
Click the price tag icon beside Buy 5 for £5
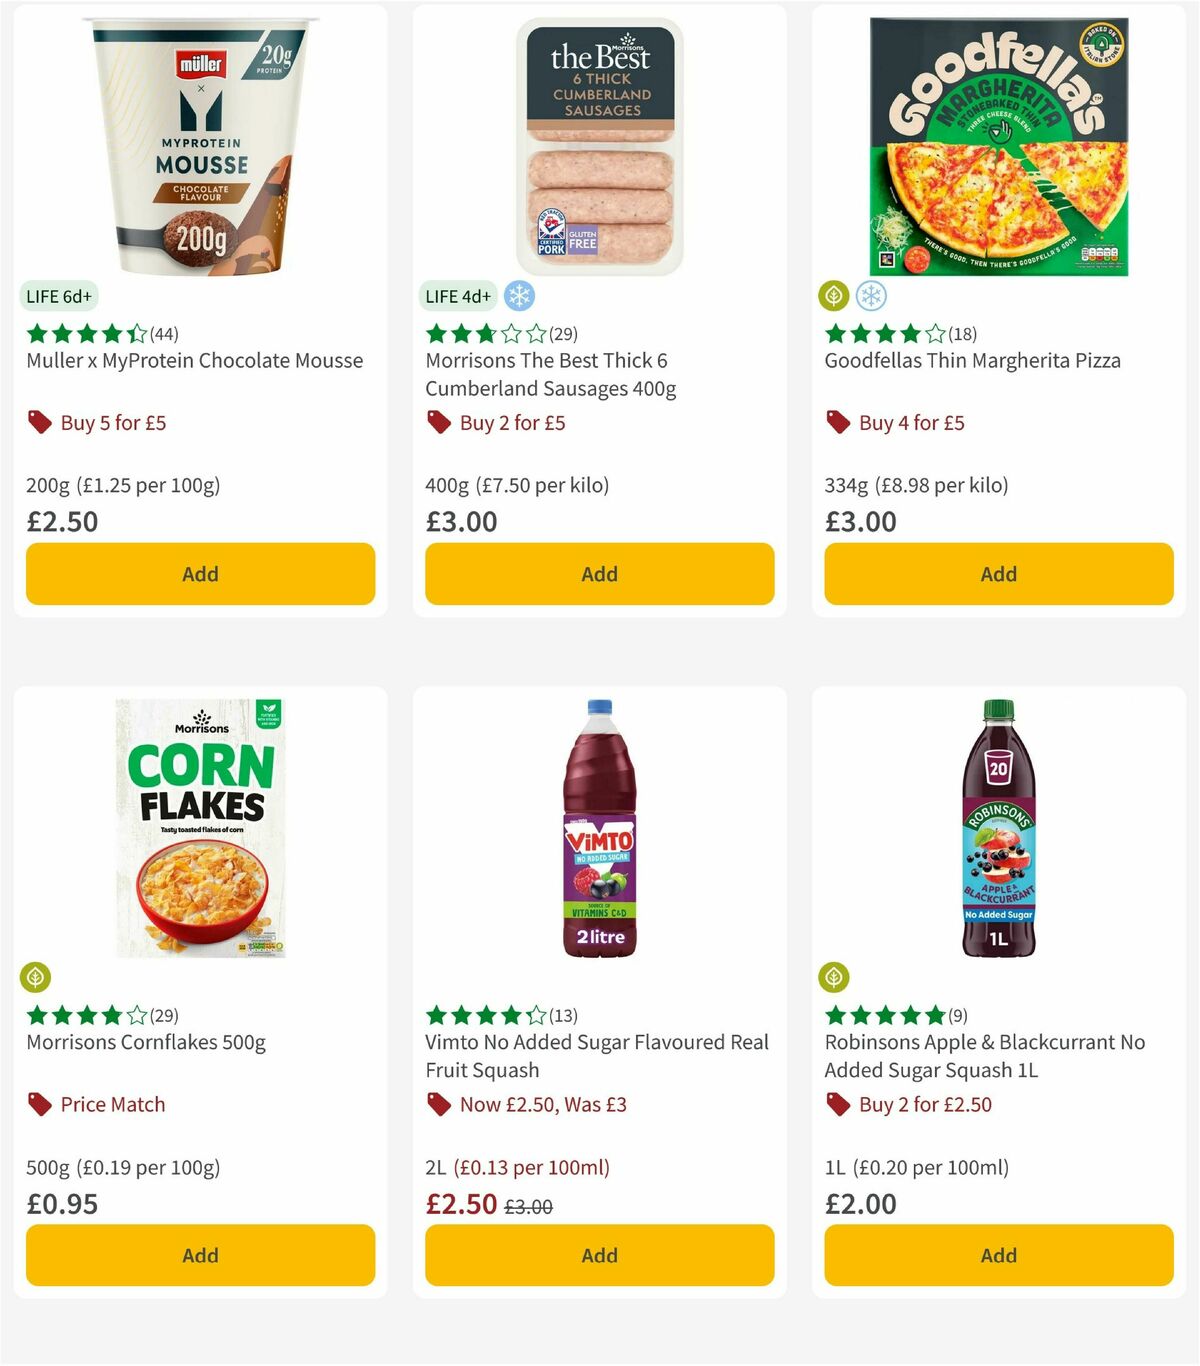click(39, 422)
